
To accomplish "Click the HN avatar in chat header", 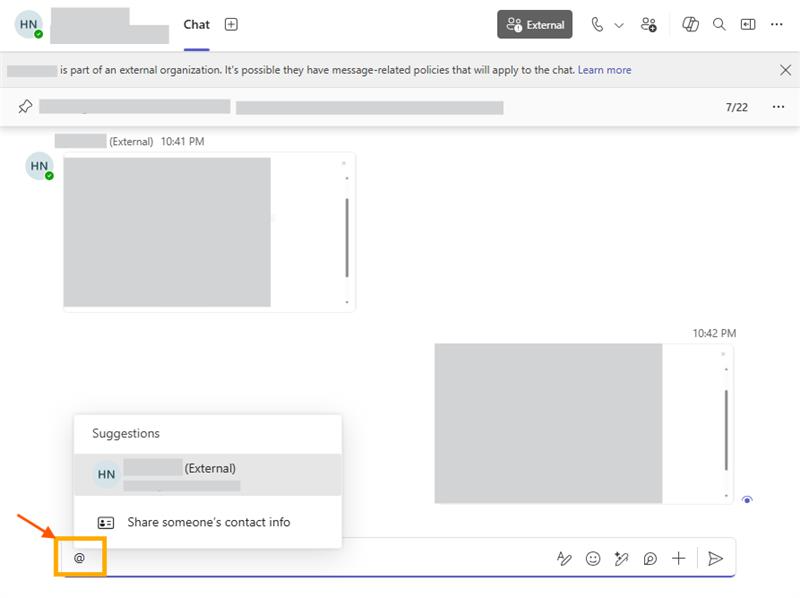I will point(29,24).
